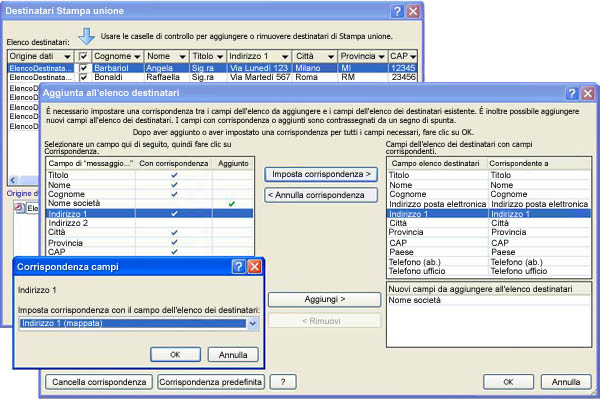Open the Origine dati column dropdown

pyautogui.click(x=67, y=57)
